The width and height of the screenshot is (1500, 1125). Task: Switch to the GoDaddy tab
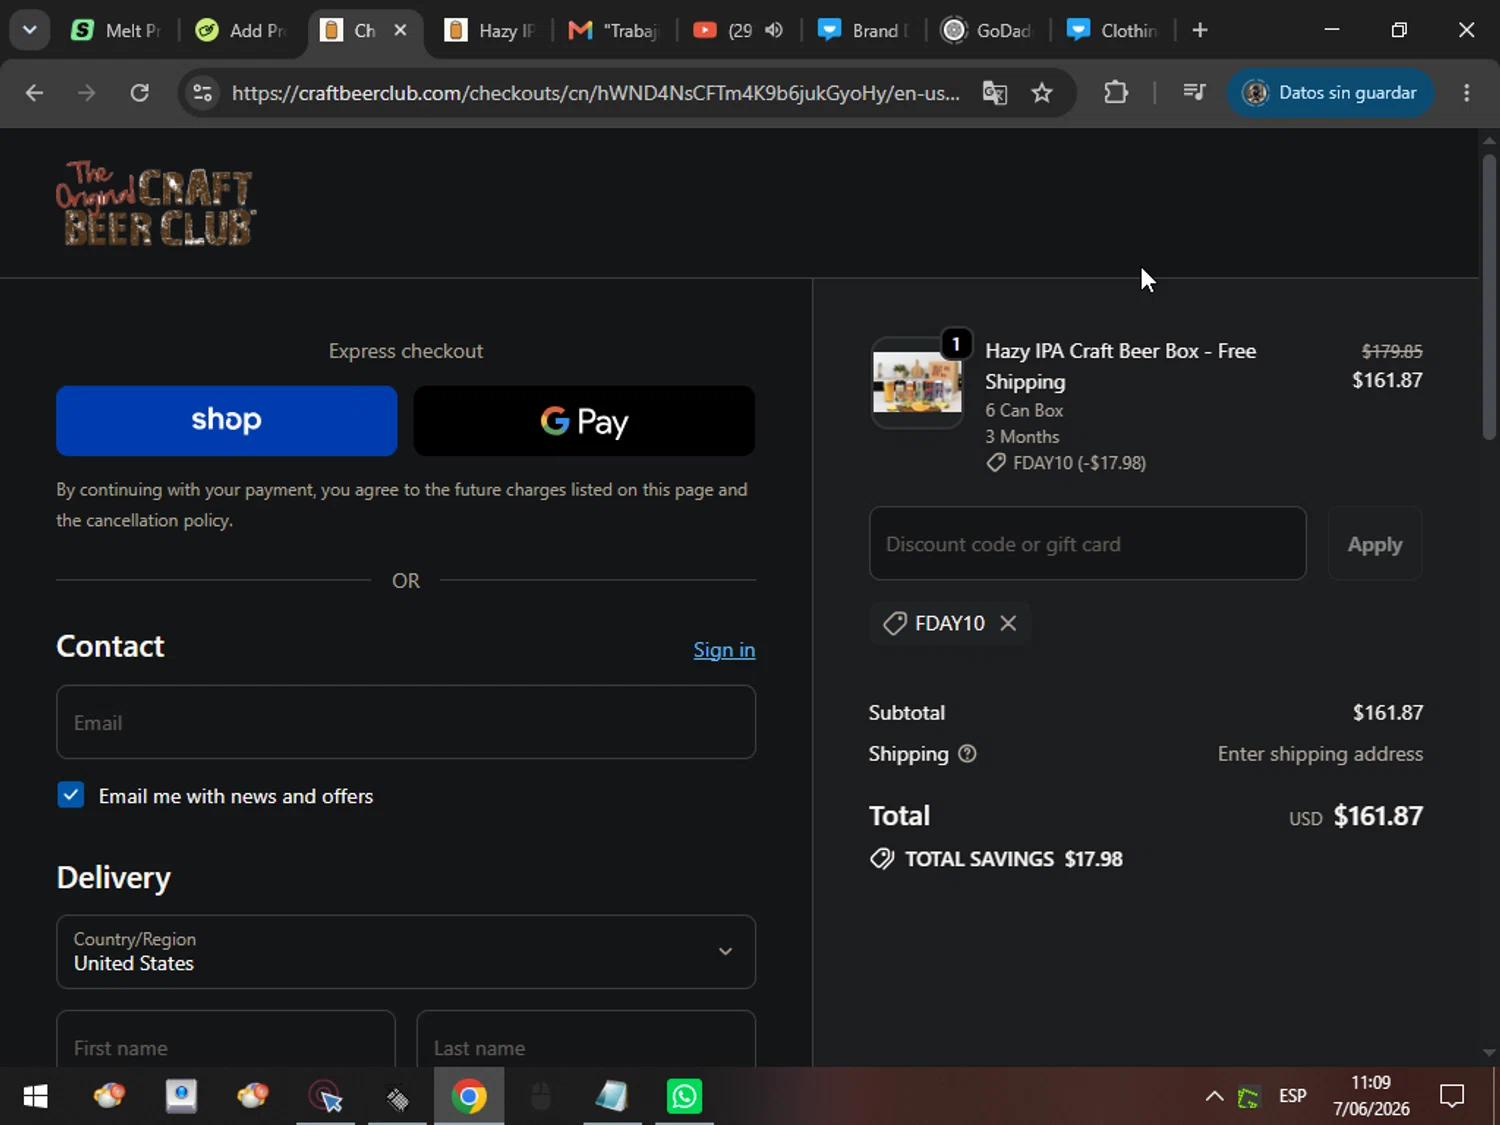(986, 30)
